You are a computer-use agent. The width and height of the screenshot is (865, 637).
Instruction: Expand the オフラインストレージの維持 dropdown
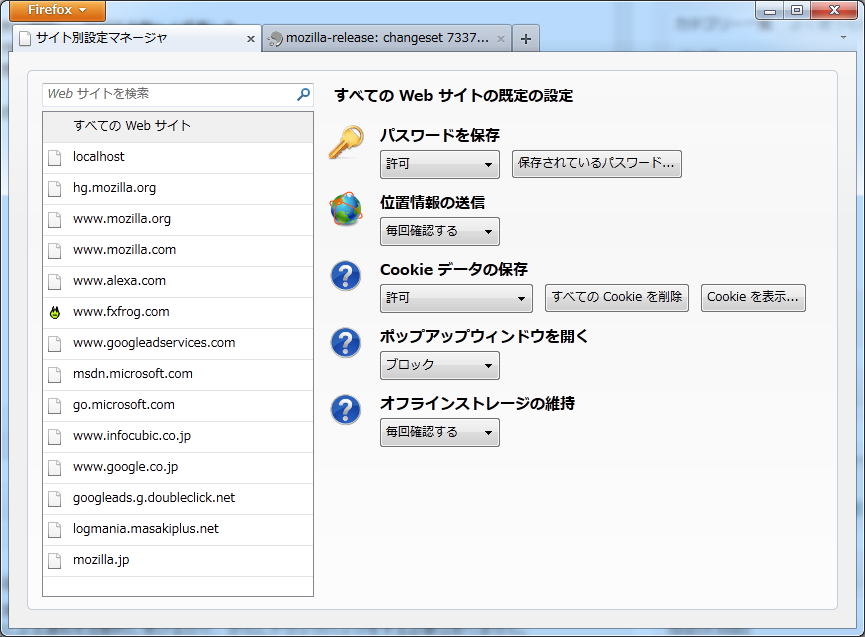(x=440, y=432)
